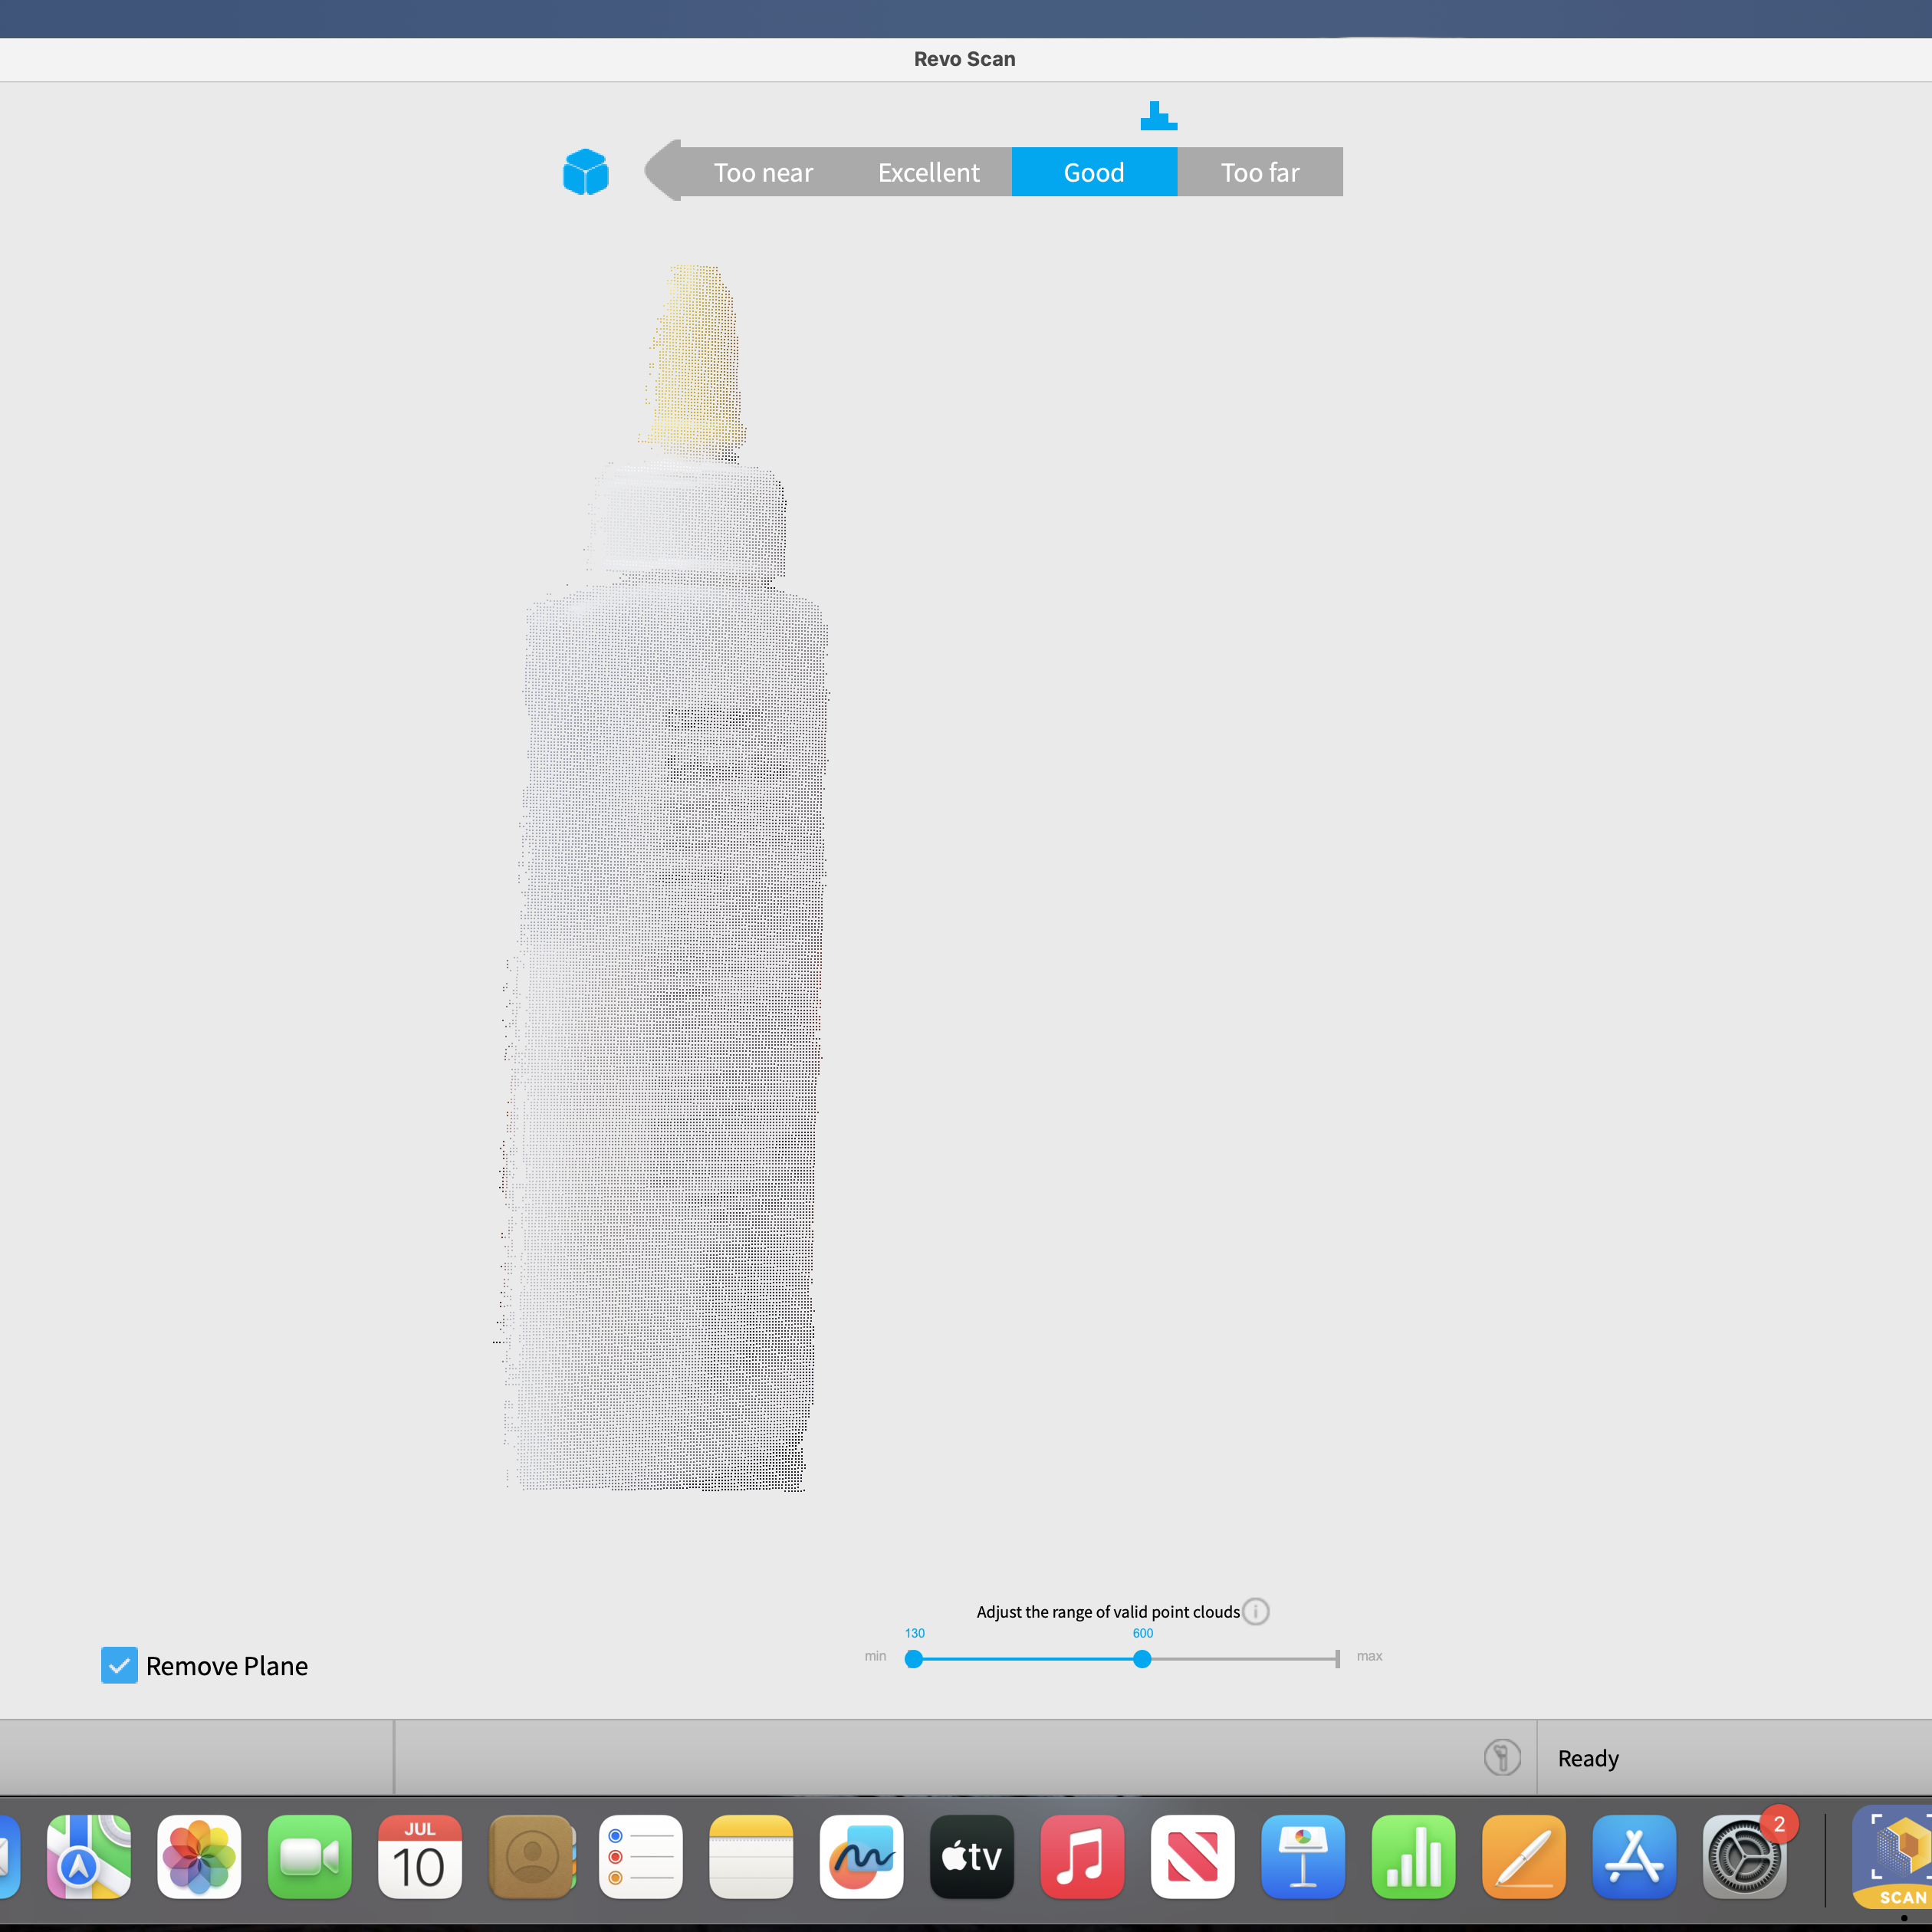Open Music from the dock
Screen dimensions: 1932x1932
[1083, 1856]
